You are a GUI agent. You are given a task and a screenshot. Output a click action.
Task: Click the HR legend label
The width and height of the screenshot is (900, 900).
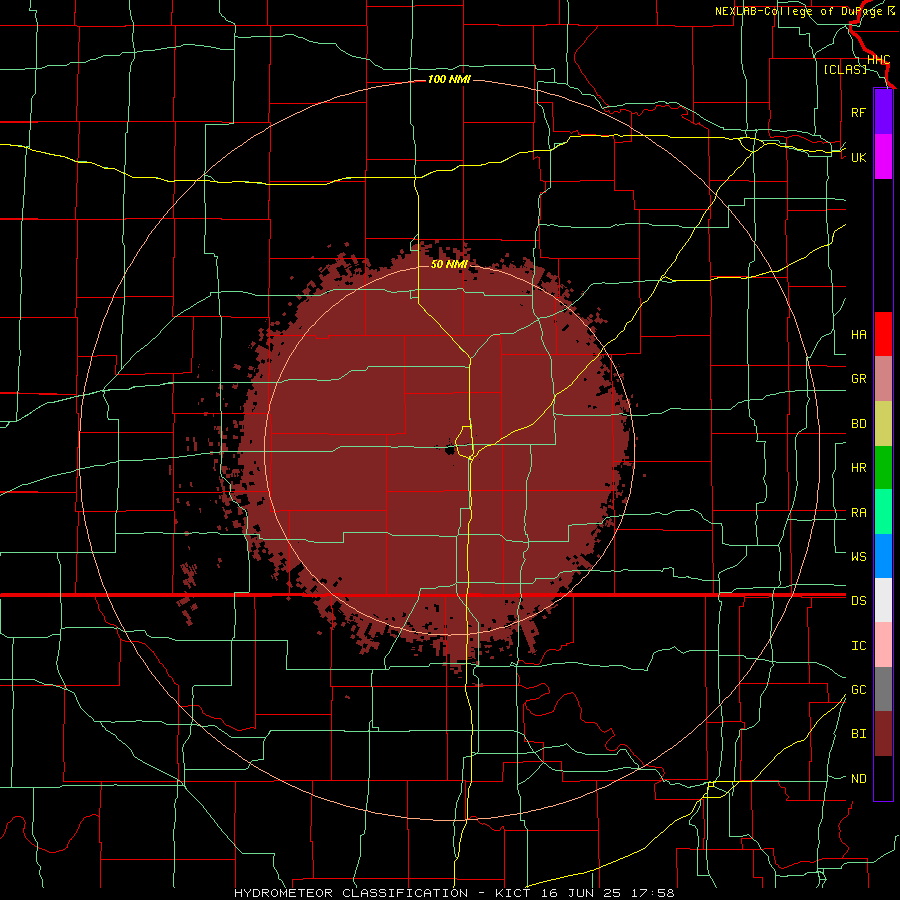point(858,468)
